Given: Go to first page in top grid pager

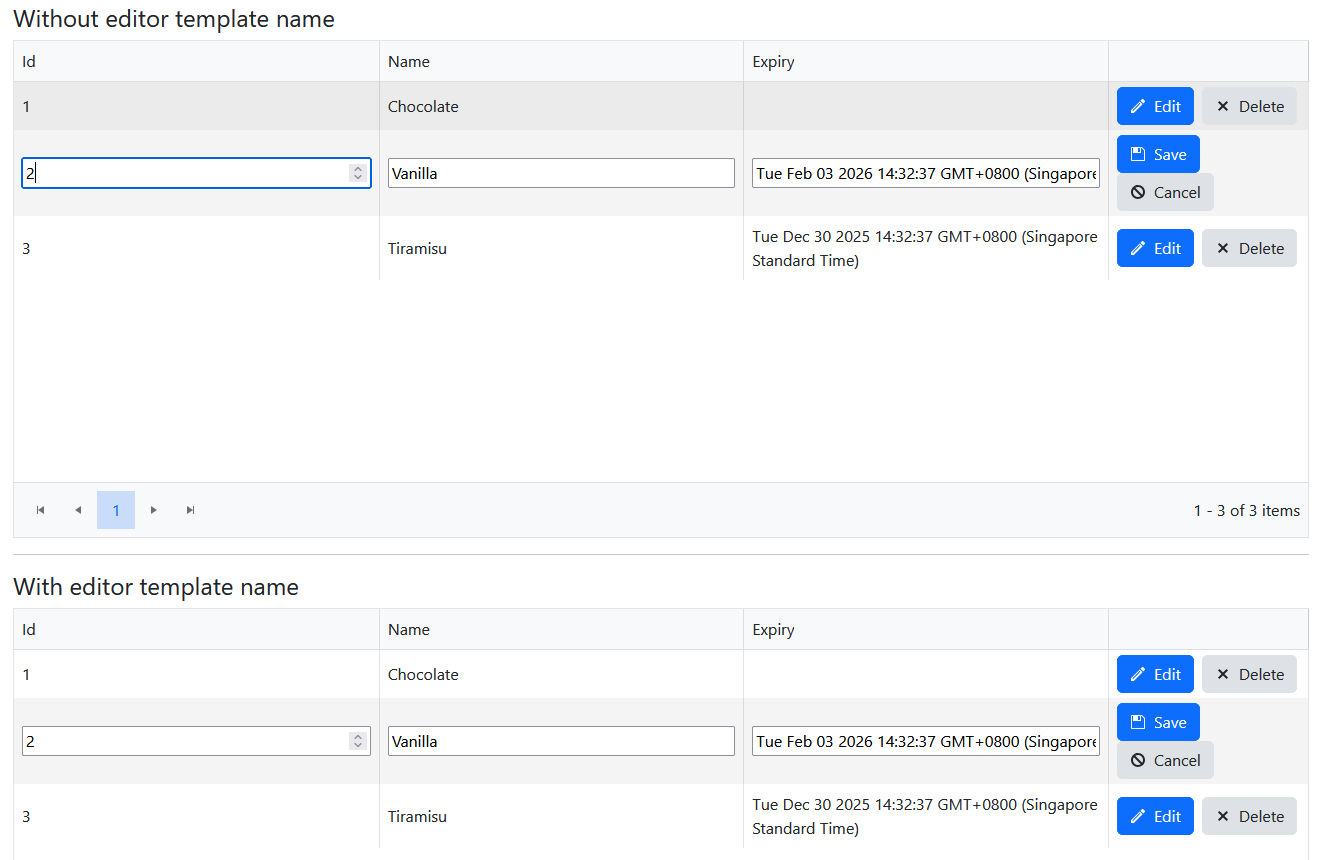Looking at the screenshot, I should click(41, 510).
